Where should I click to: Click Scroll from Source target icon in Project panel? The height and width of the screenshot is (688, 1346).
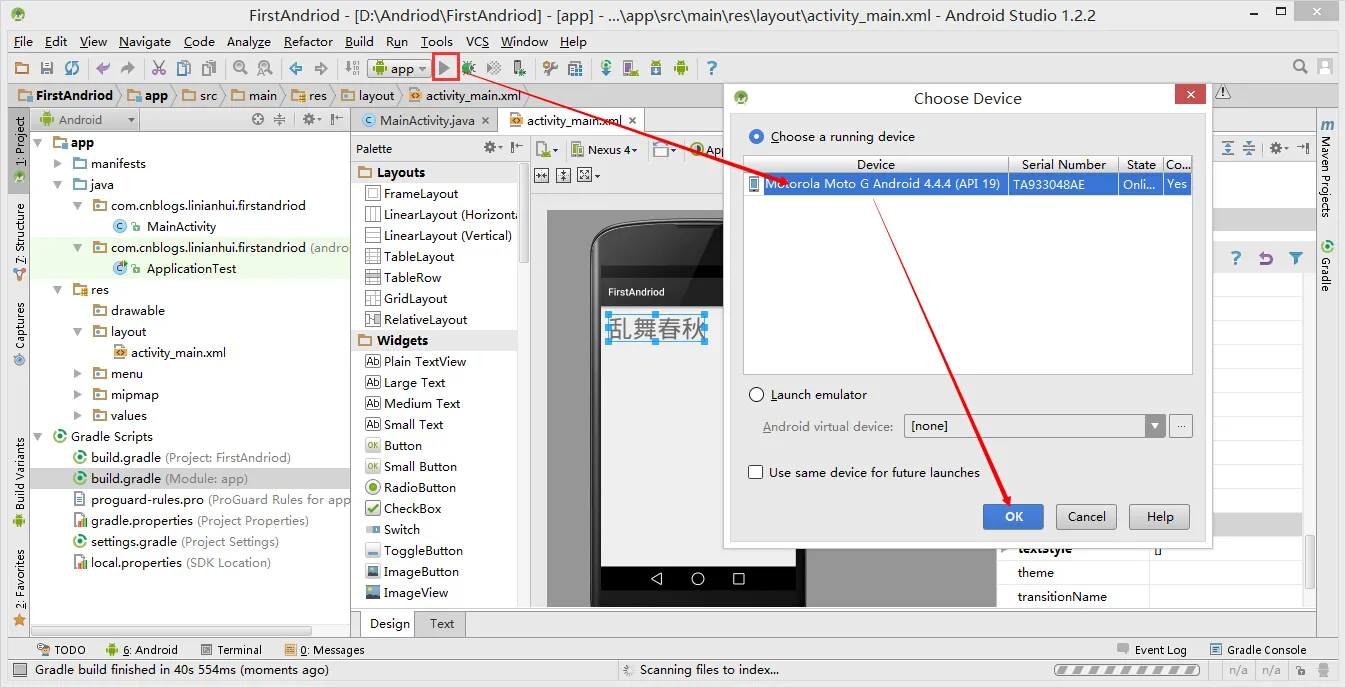pyautogui.click(x=258, y=119)
